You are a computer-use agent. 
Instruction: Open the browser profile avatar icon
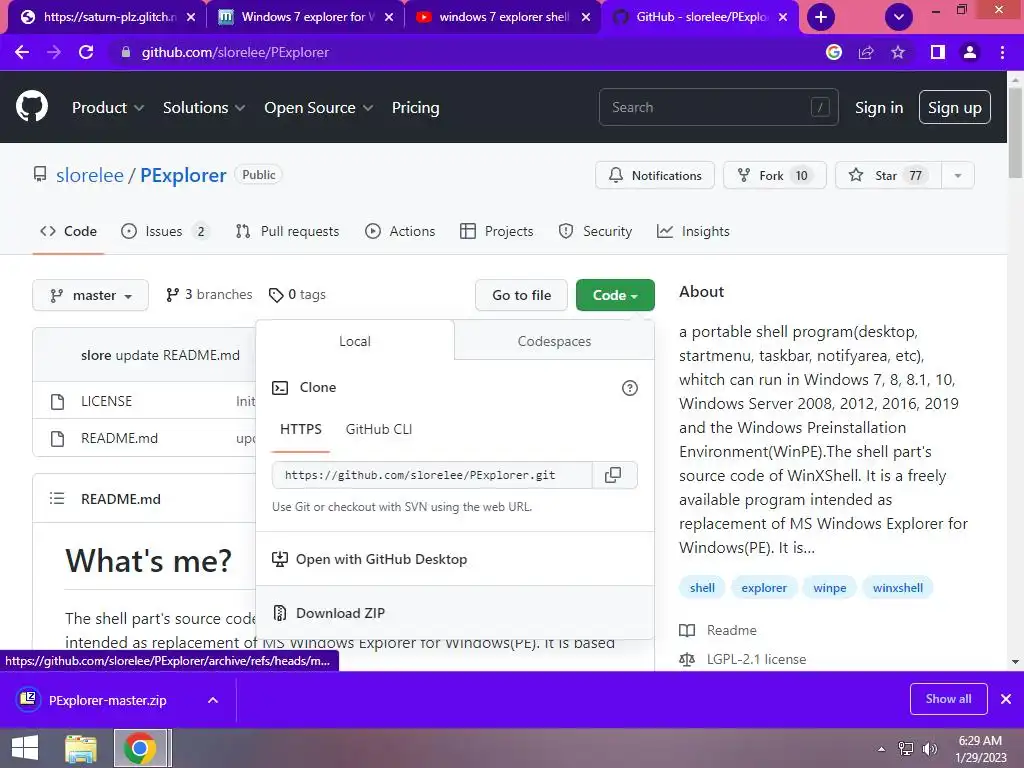(970, 52)
